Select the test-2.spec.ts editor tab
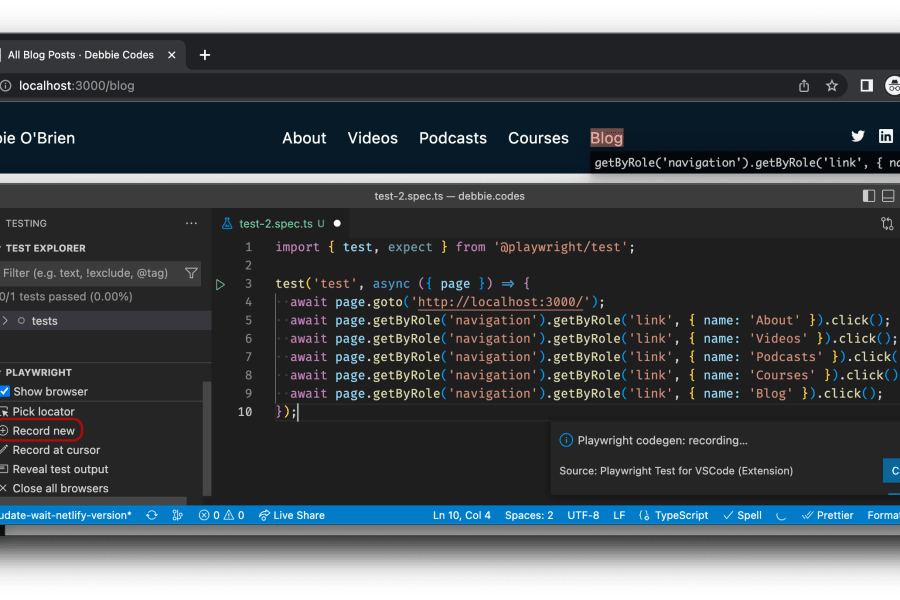This screenshot has height=600, width=900. 281,223
